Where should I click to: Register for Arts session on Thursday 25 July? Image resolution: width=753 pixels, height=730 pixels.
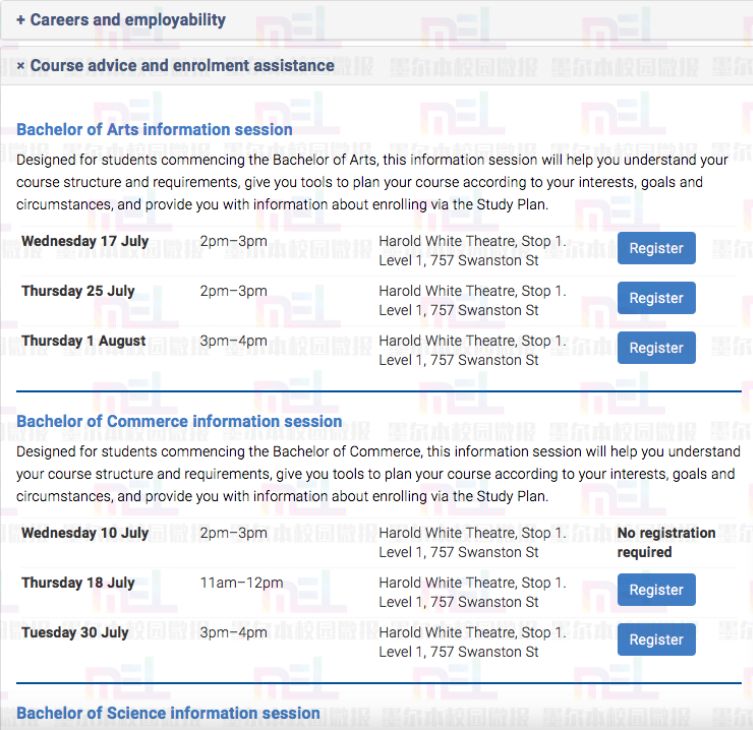(656, 298)
